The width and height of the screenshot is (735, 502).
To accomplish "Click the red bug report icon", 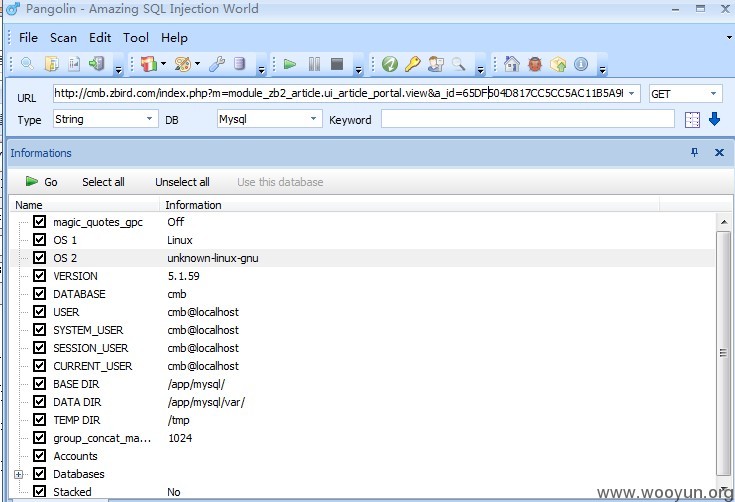I will [535, 64].
